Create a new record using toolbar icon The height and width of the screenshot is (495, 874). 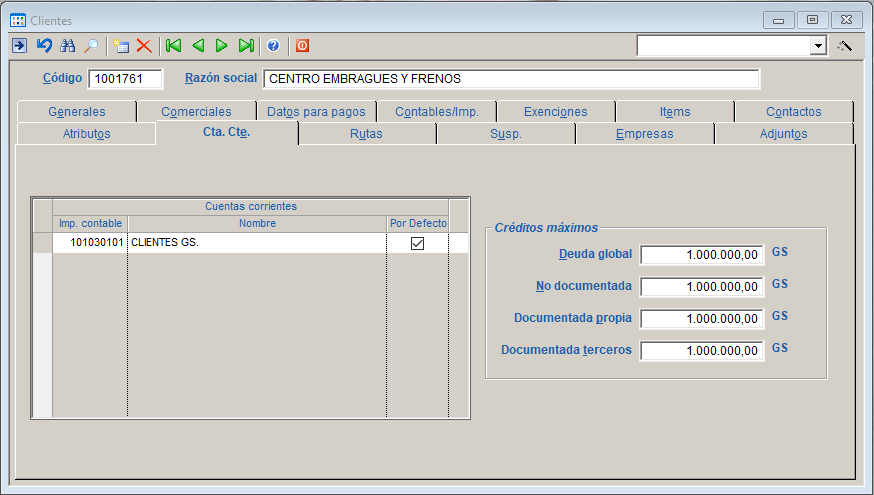[x=121, y=46]
